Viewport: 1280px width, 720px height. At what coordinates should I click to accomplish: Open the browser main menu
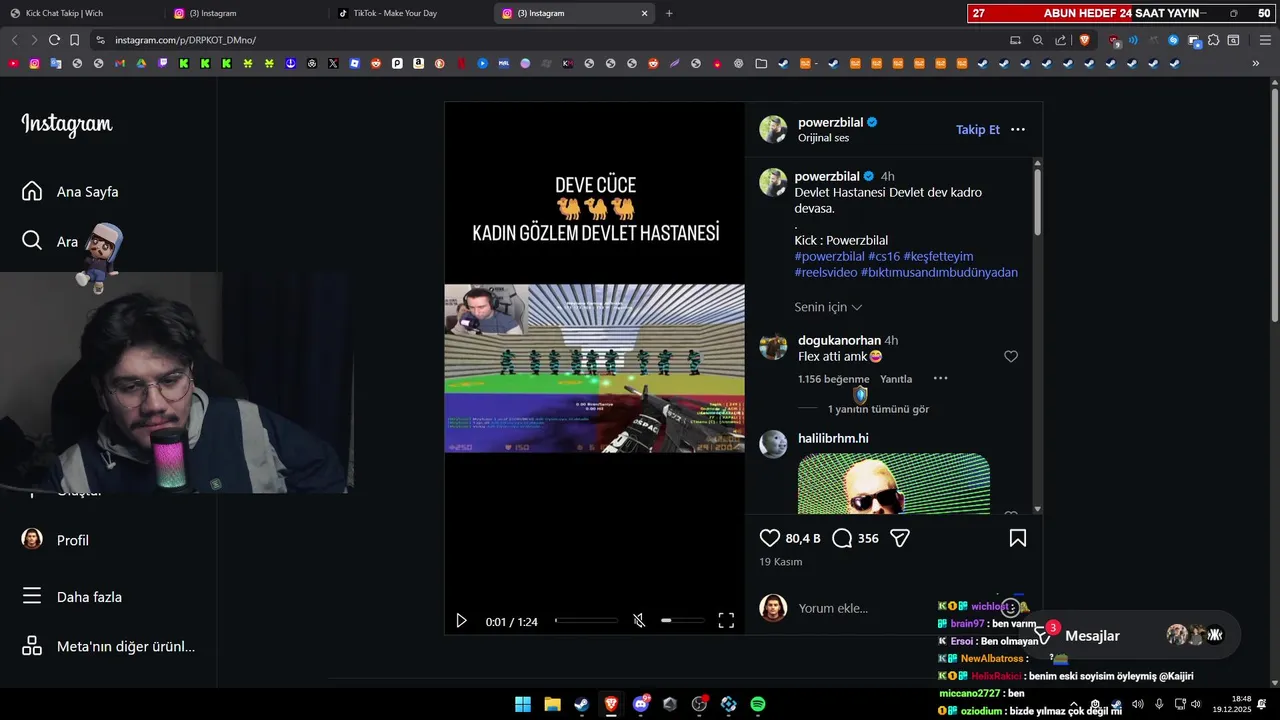(1265, 40)
